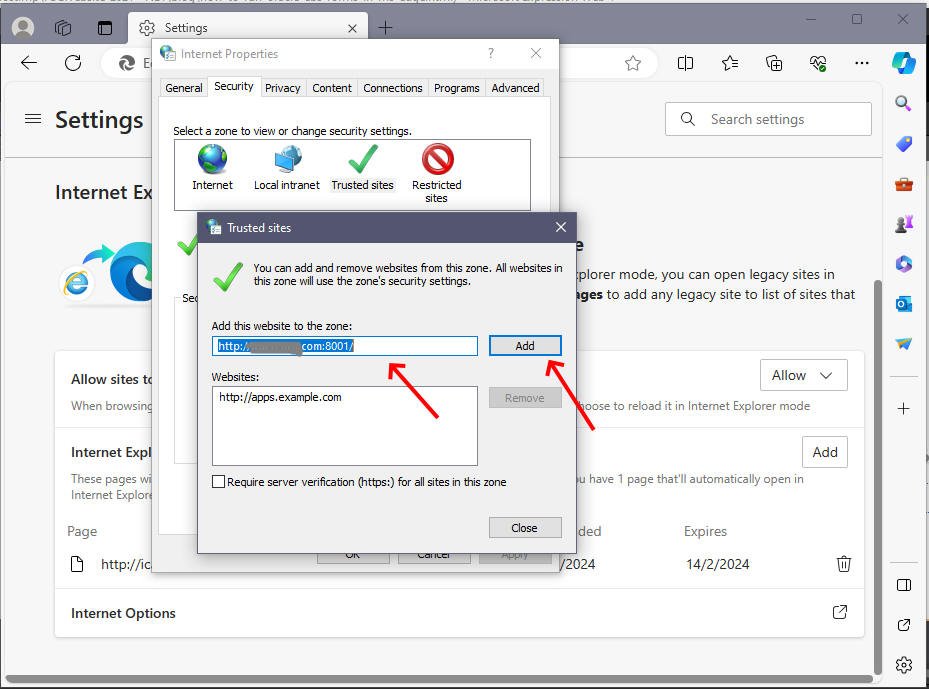Open the Drop paper plane sidebar icon

[x=904, y=344]
